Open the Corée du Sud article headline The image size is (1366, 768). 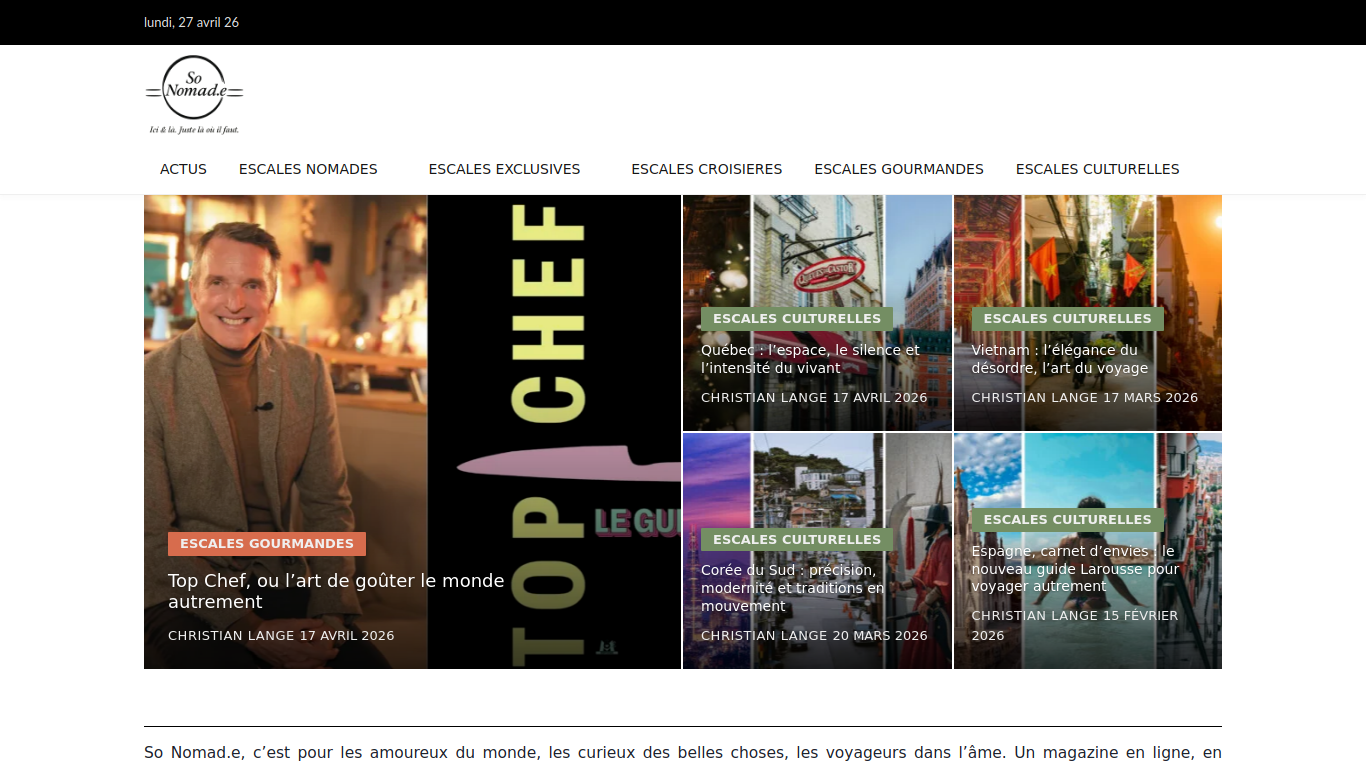pyautogui.click(x=793, y=588)
